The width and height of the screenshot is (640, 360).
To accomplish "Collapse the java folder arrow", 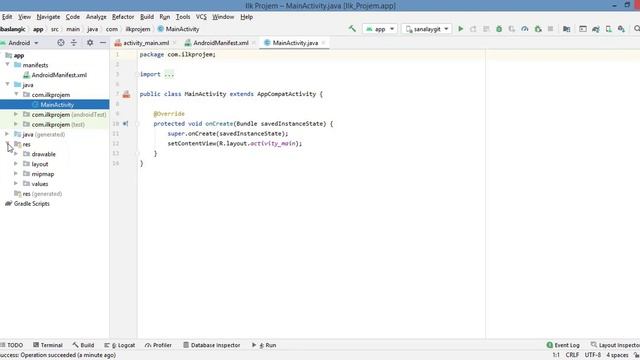I will pyautogui.click(x=7, y=84).
